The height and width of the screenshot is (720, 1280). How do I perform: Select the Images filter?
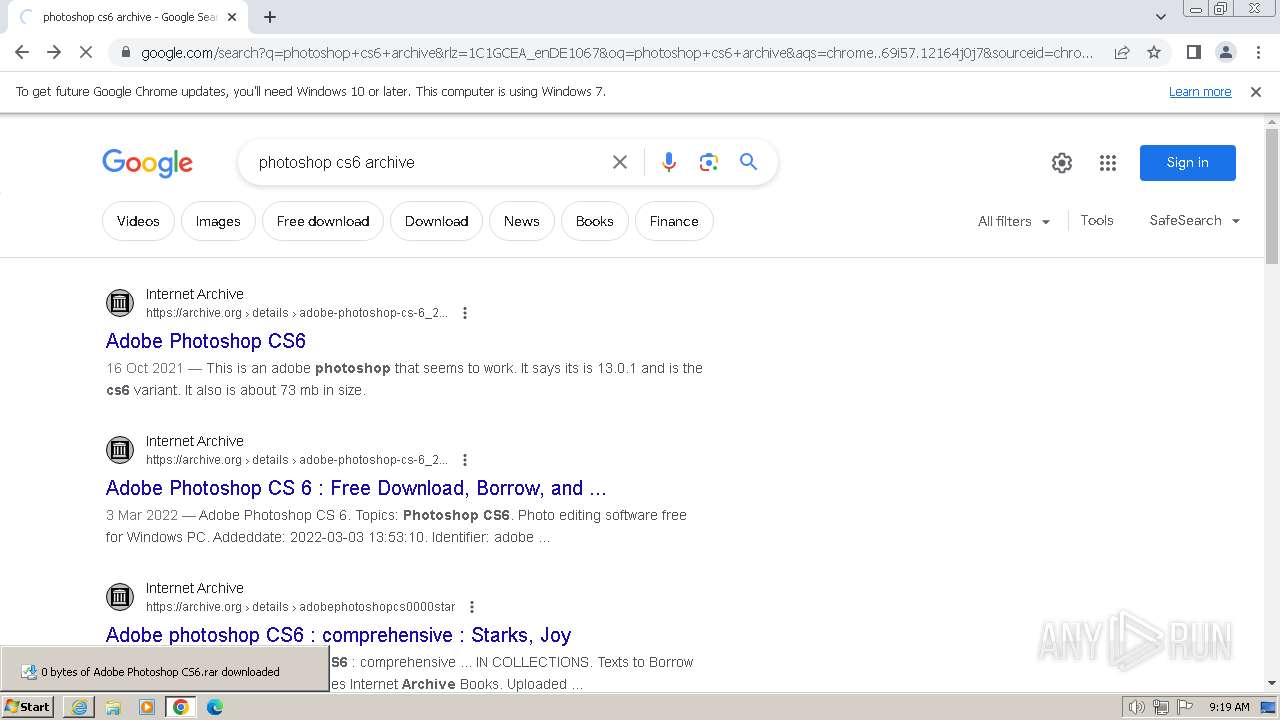pos(218,221)
